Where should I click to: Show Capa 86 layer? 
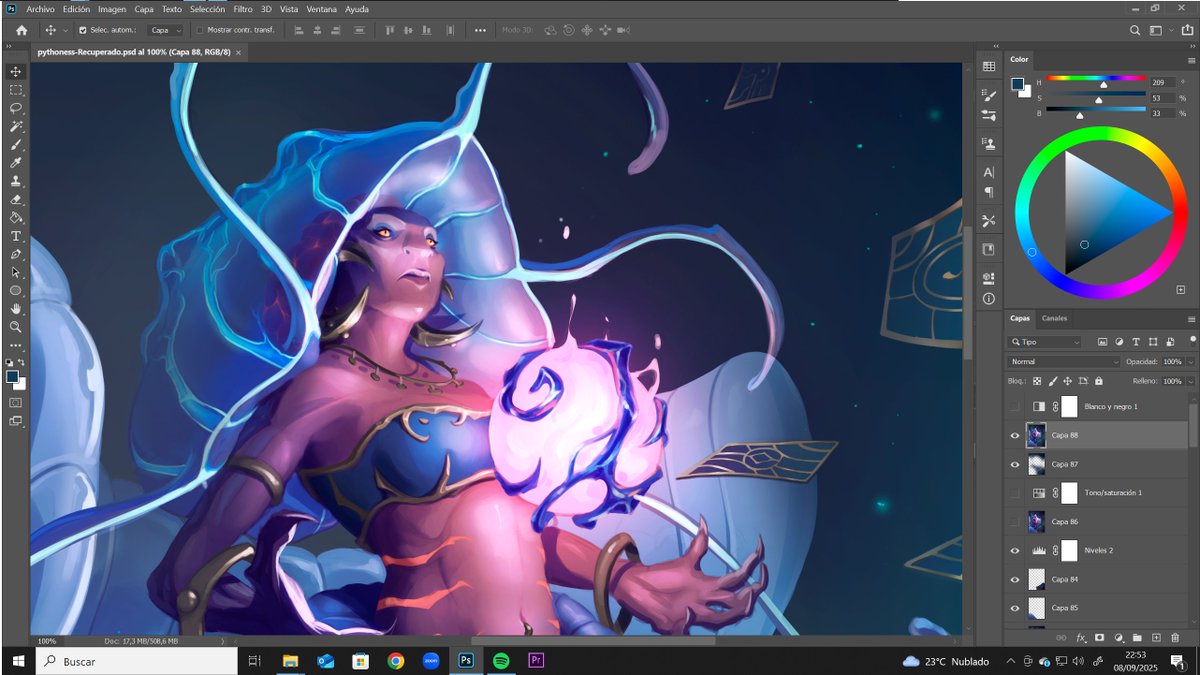[x=1015, y=522]
